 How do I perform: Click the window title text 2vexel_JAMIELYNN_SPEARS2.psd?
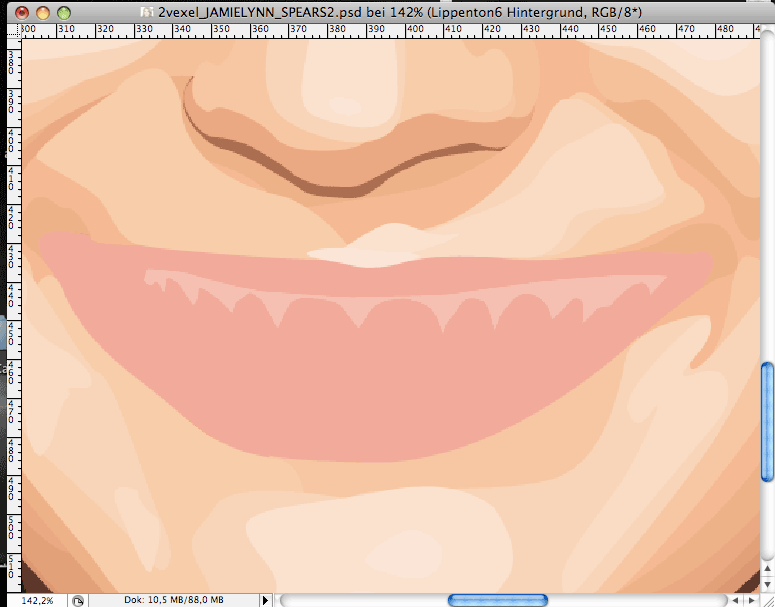click(x=260, y=12)
